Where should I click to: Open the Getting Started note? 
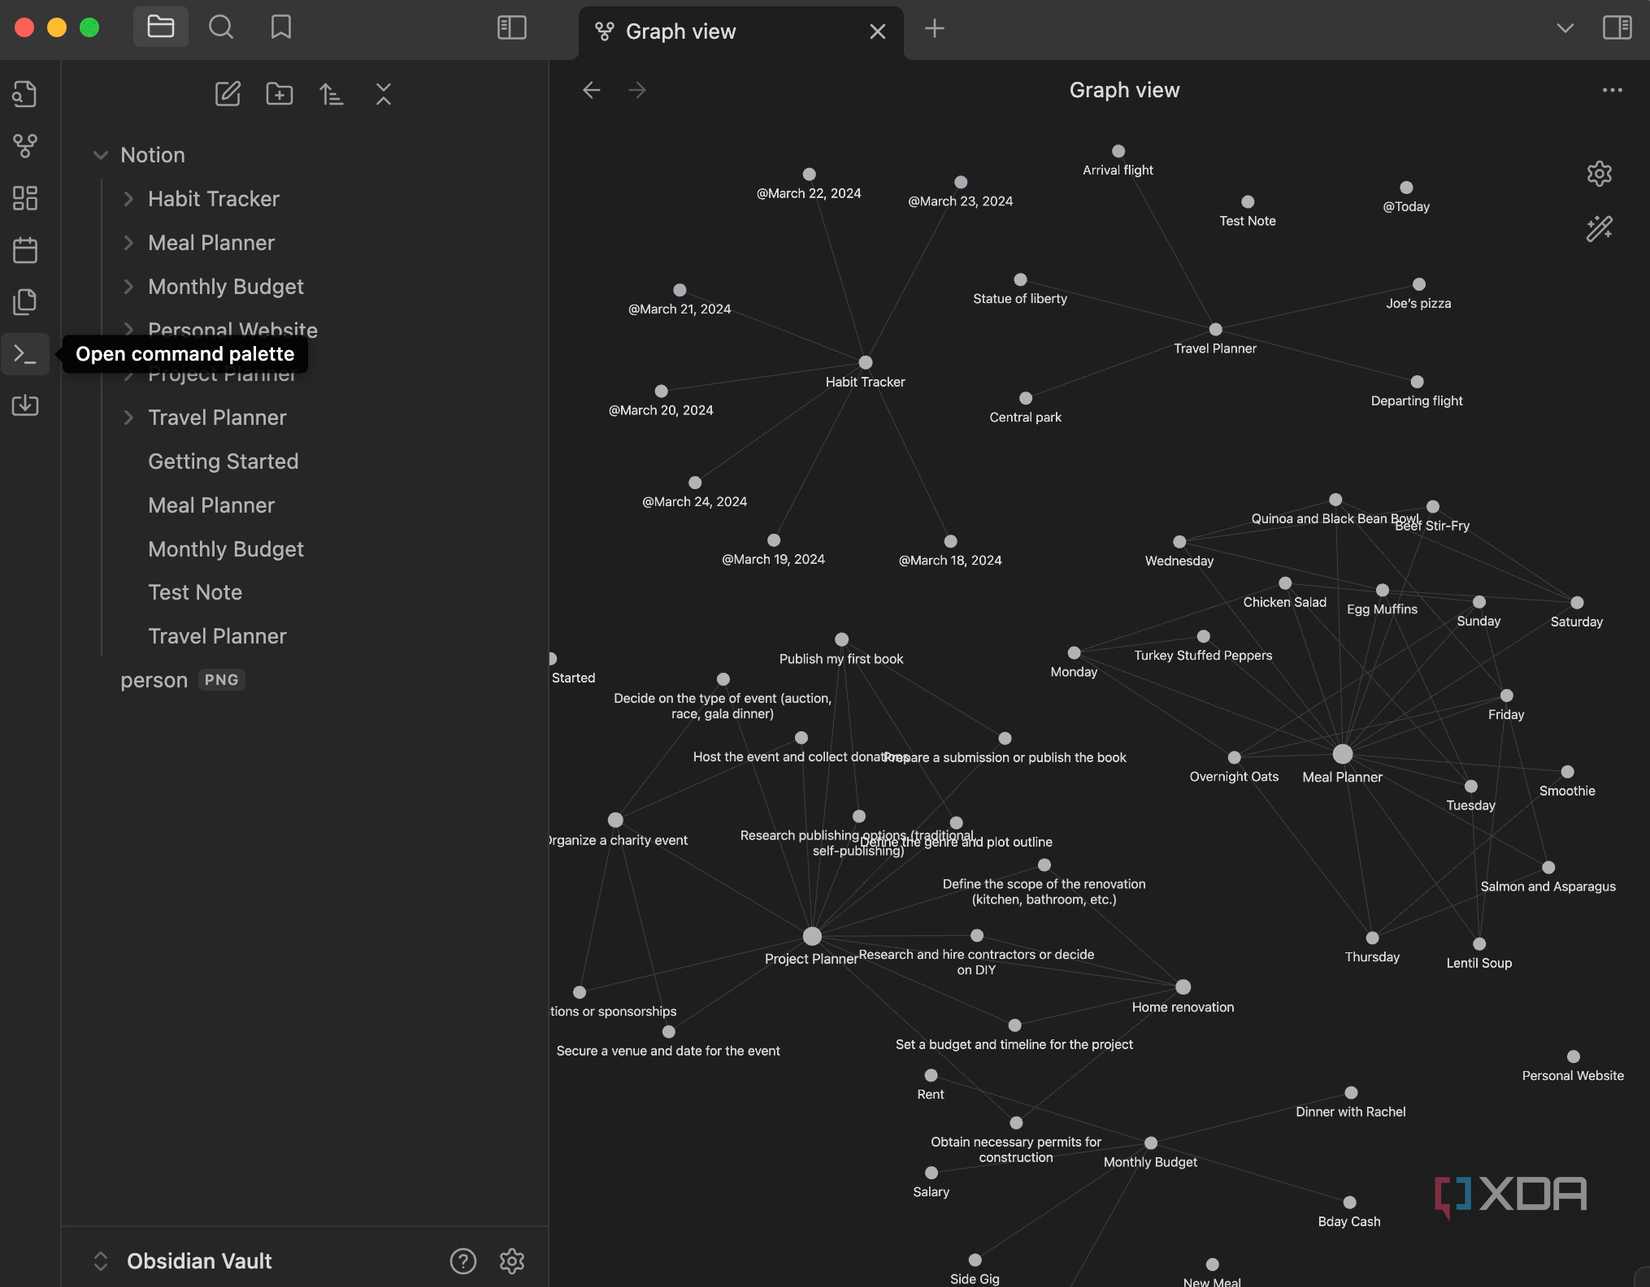point(223,461)
